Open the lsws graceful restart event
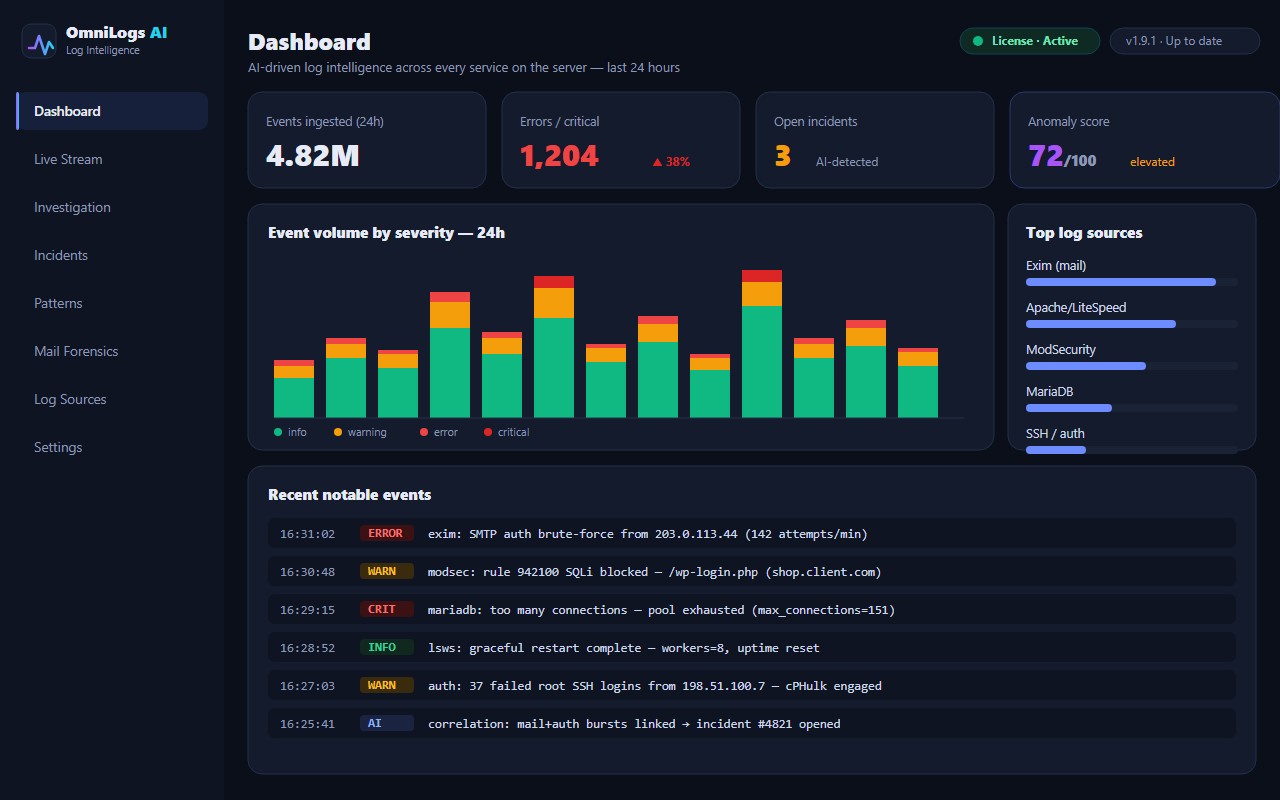 [752, 647]
